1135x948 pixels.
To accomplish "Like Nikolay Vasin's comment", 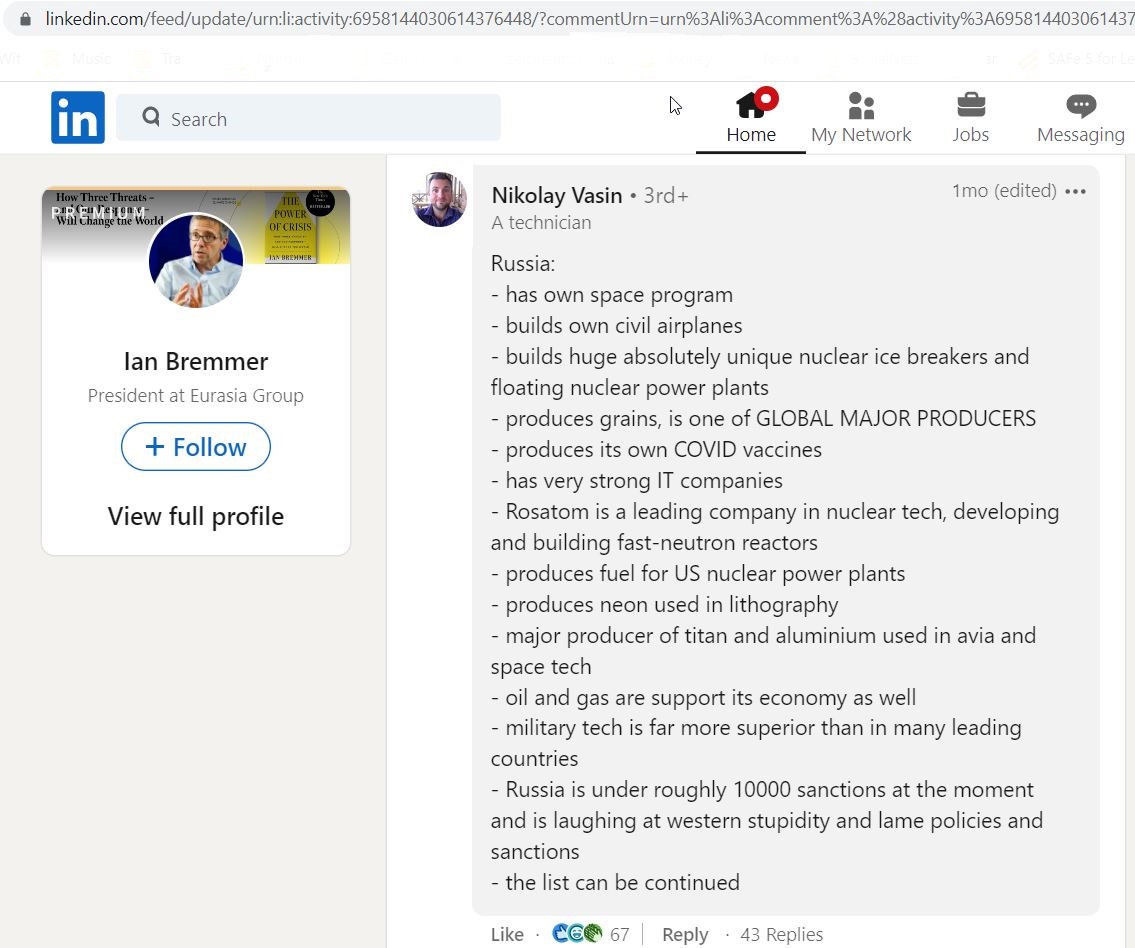I will (x=507, y=934).
